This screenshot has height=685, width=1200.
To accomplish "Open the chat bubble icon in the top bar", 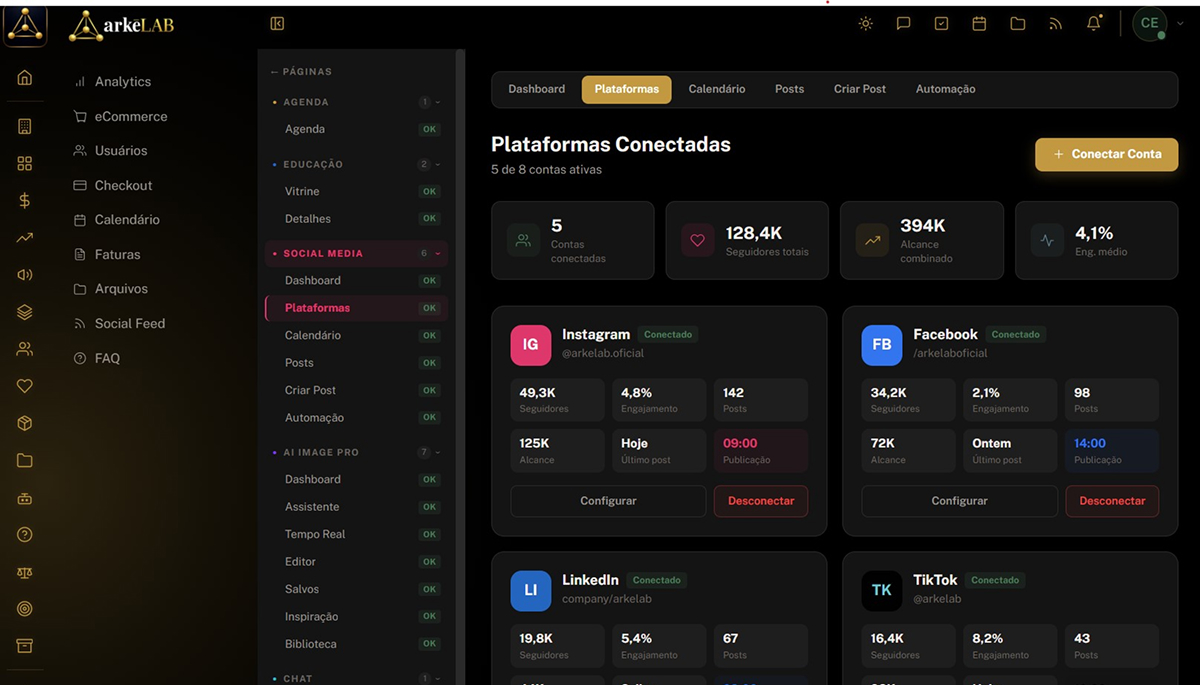I will (x=904, y=23).
